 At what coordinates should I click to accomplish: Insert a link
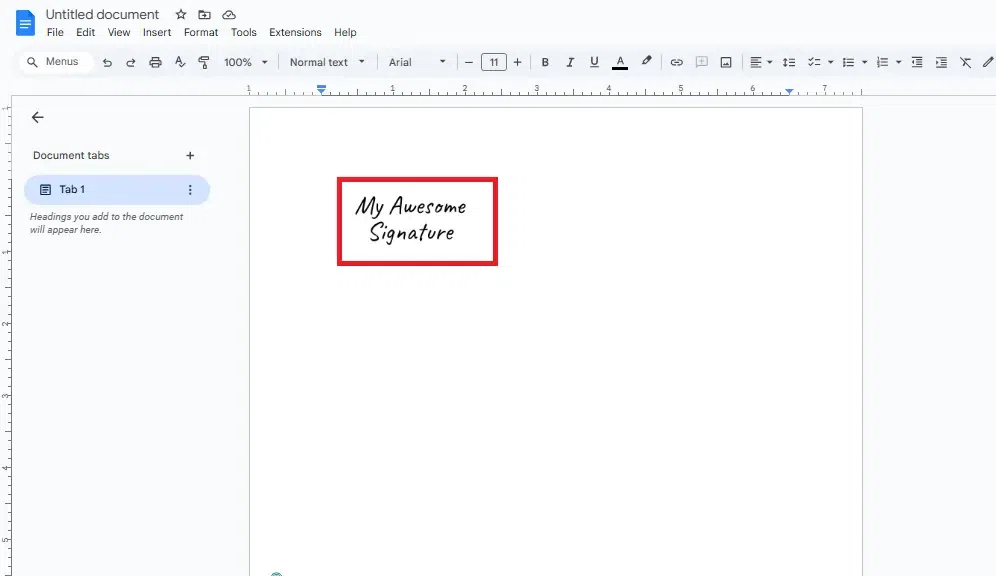[x=676, y=62]
